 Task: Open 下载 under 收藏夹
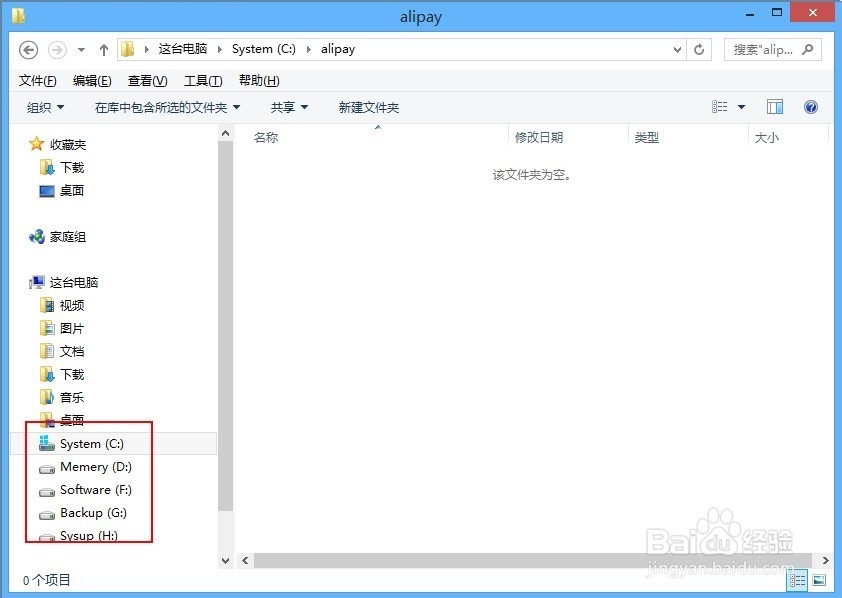(72, 167)
